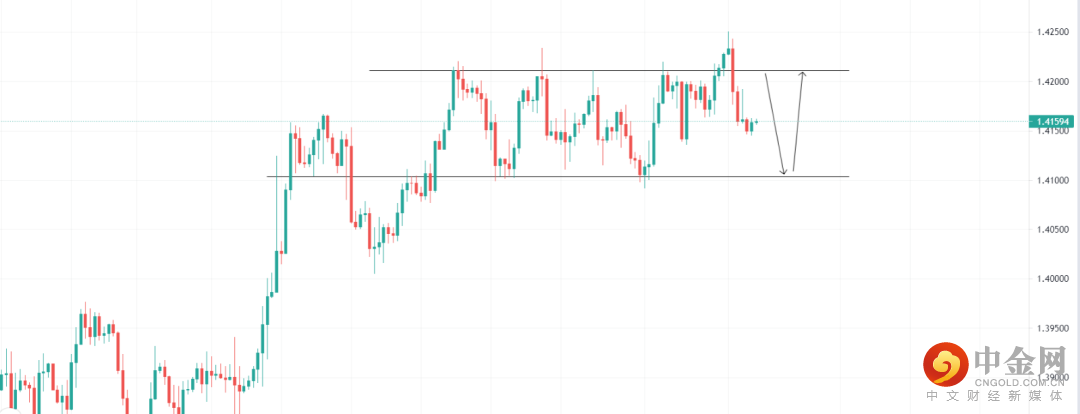Click the 1.42500 price axis label
This screenshot has width=1080, height=414.
coord(1053,33)
